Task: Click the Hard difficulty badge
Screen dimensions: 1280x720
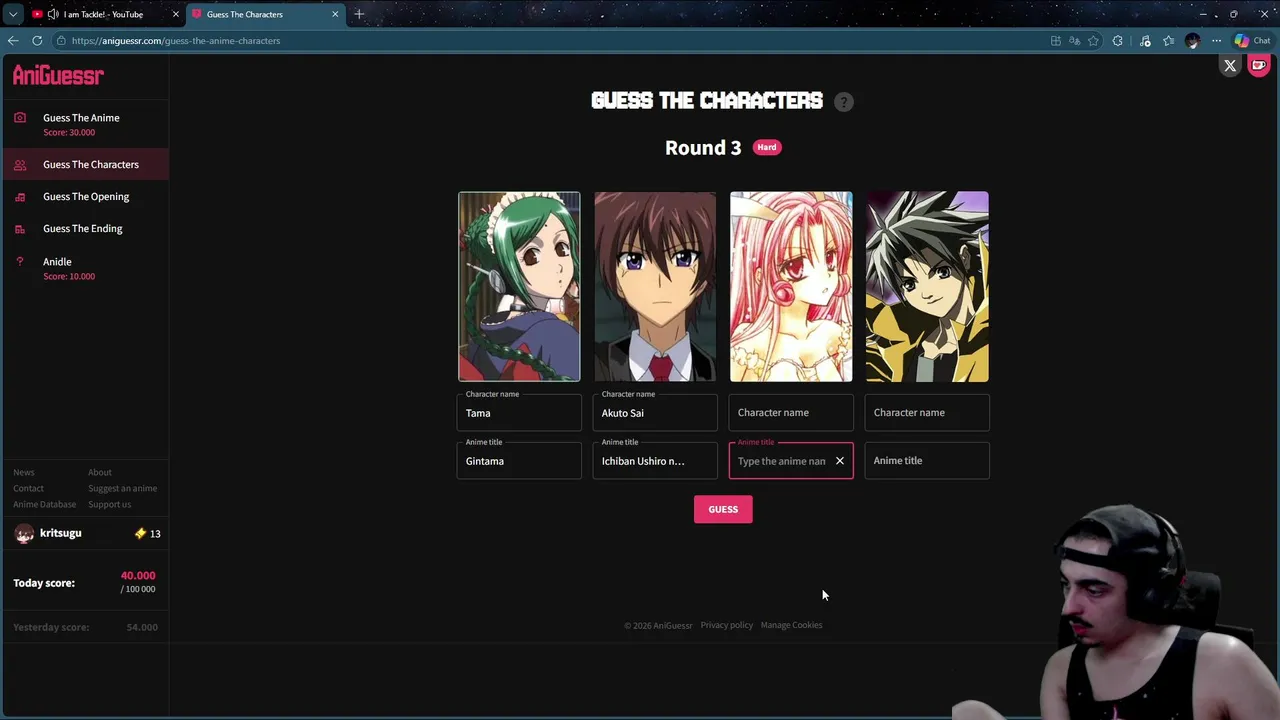Action: click(x=767, y=148)
